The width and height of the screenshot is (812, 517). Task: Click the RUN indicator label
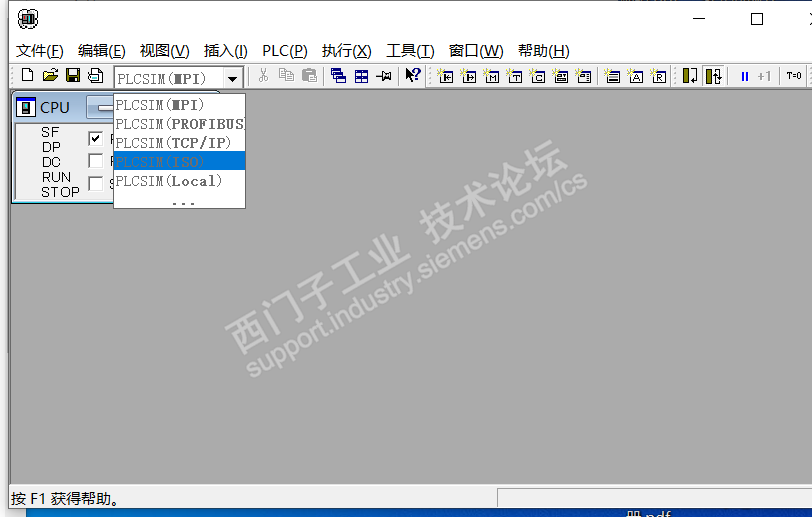(56, 177)
